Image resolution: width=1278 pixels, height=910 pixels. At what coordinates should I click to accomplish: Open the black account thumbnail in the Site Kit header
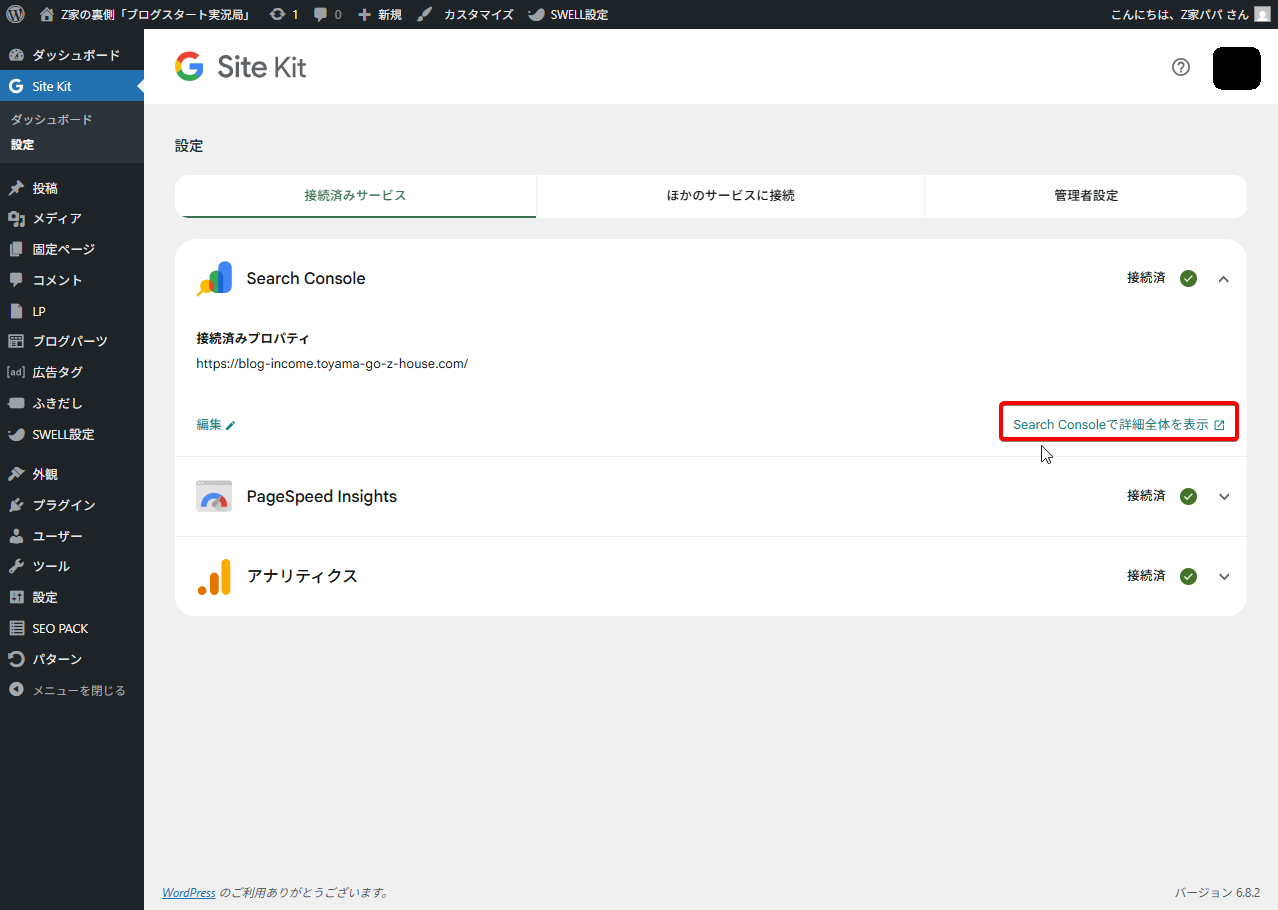point(1237,68)
